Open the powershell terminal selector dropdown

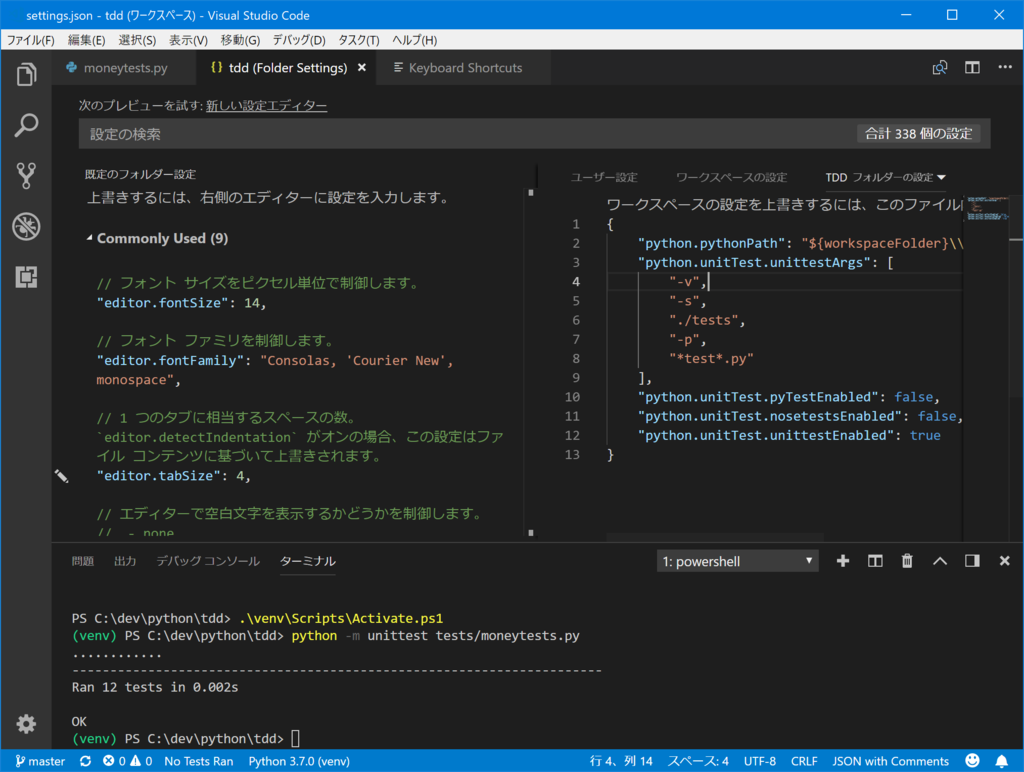(737, 561)
